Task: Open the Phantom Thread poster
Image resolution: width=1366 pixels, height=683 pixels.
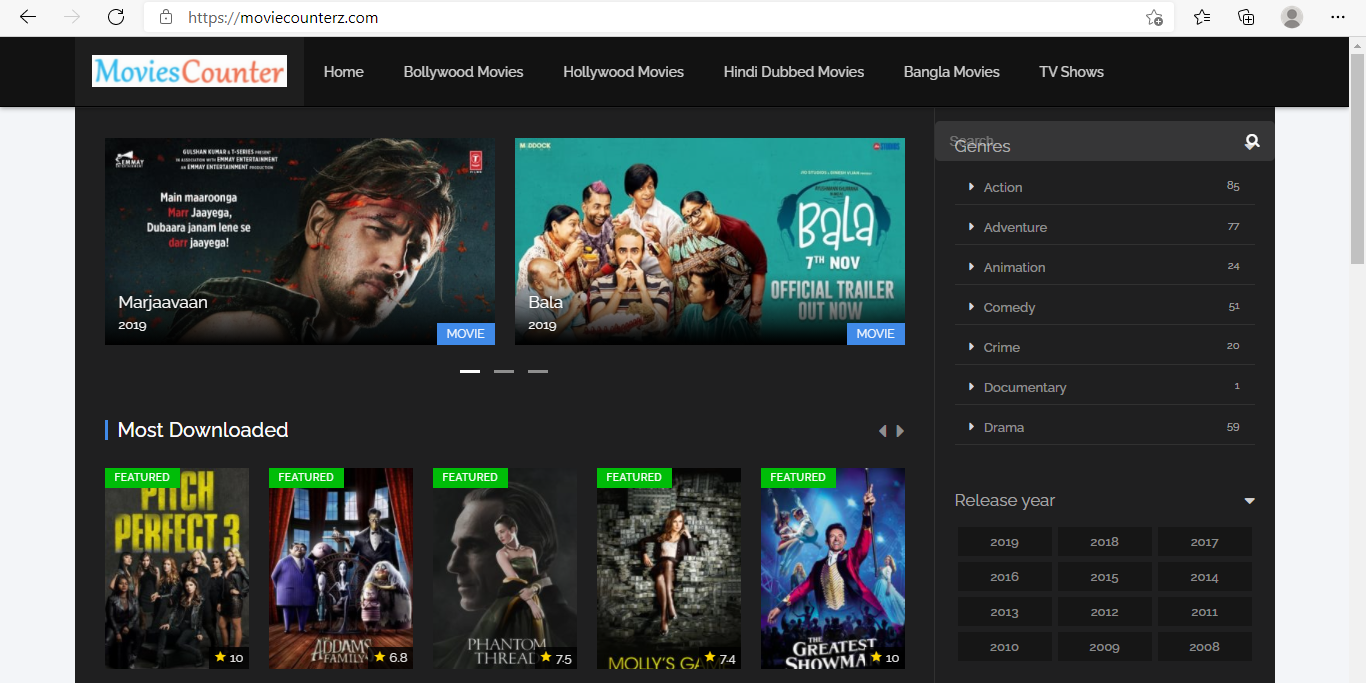Action: click(x=505, y=568)
